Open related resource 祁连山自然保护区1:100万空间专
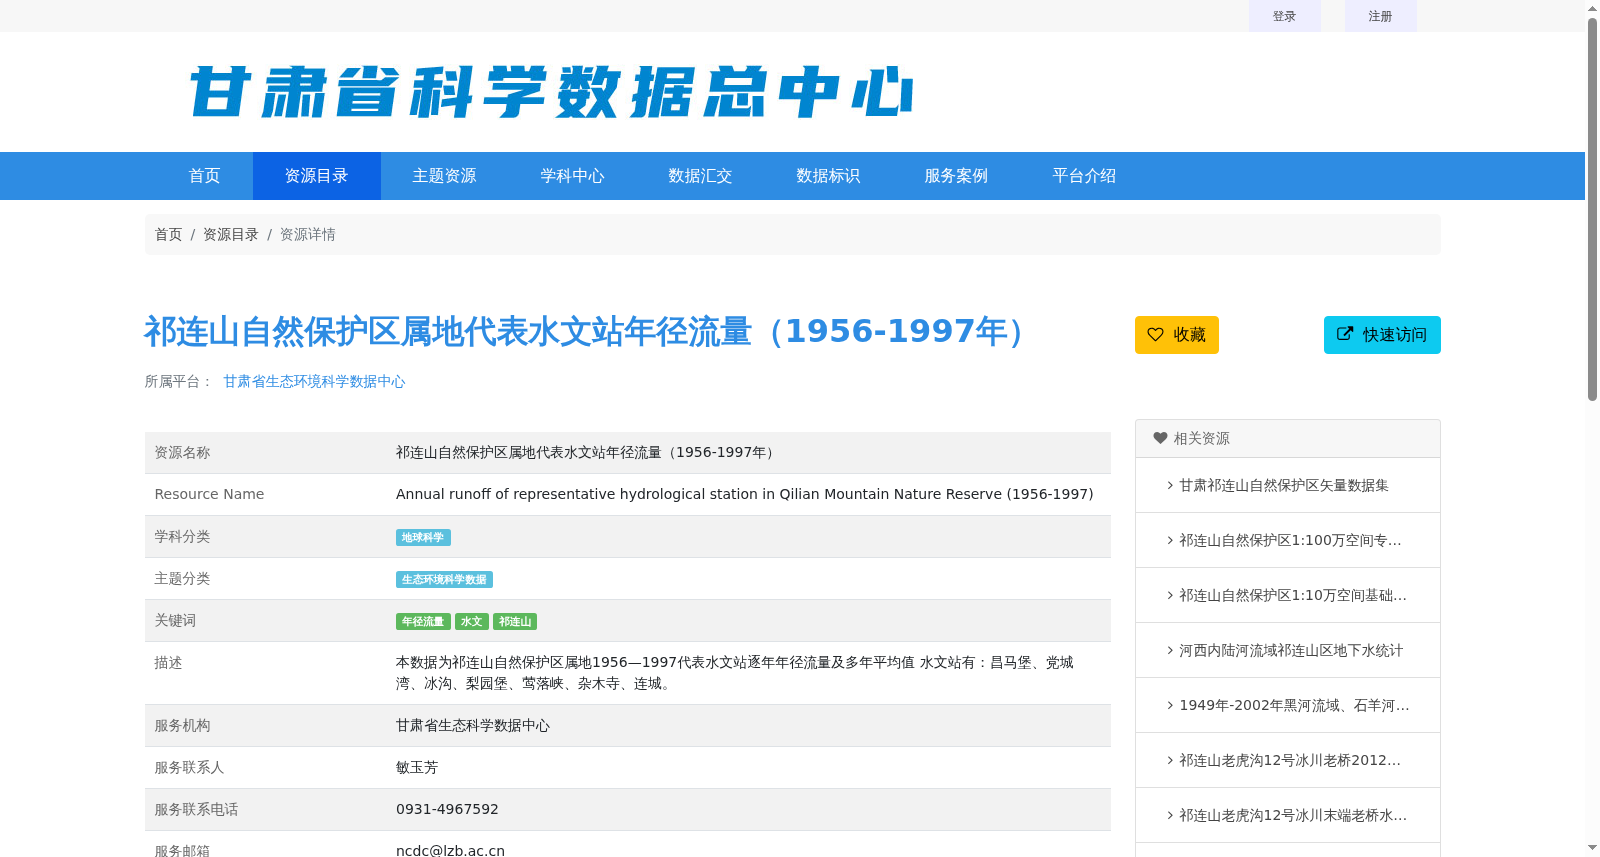 (1290, 540)
